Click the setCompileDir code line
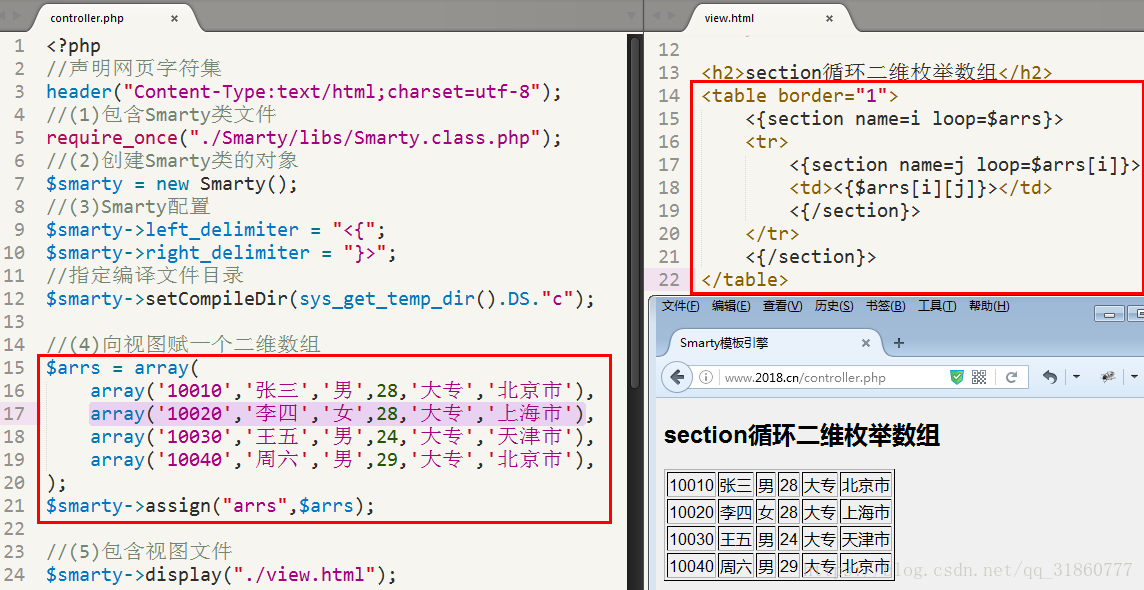 pos(320,299)
